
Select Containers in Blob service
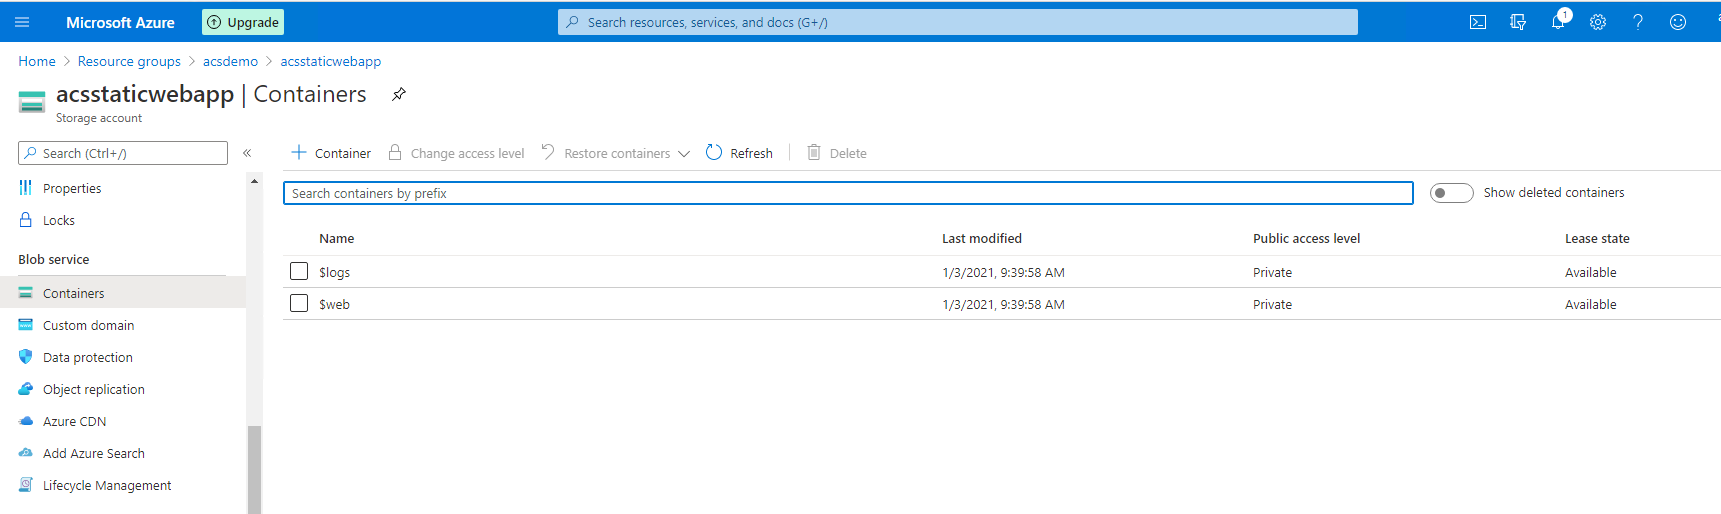123,293
